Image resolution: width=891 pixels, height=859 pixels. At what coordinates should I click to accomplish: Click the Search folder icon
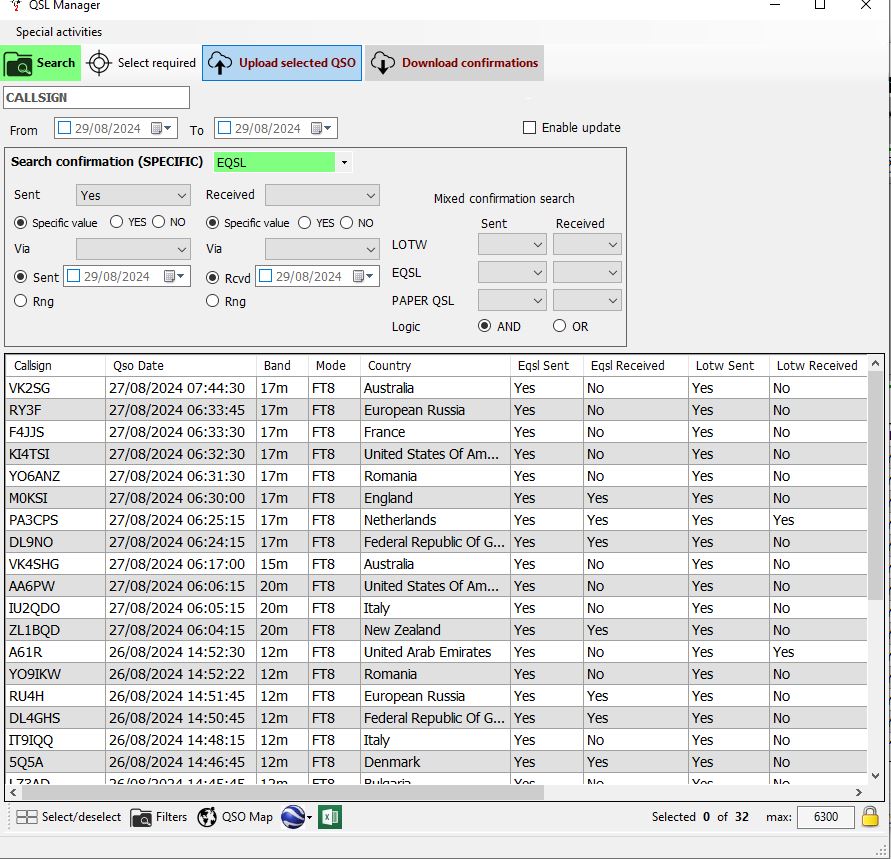(x=18, y=64)
